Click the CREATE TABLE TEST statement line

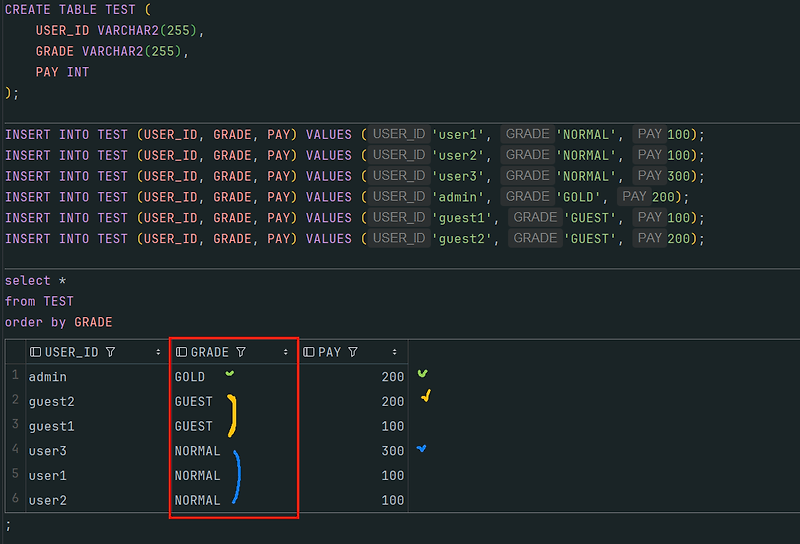[x=78, y=10]
